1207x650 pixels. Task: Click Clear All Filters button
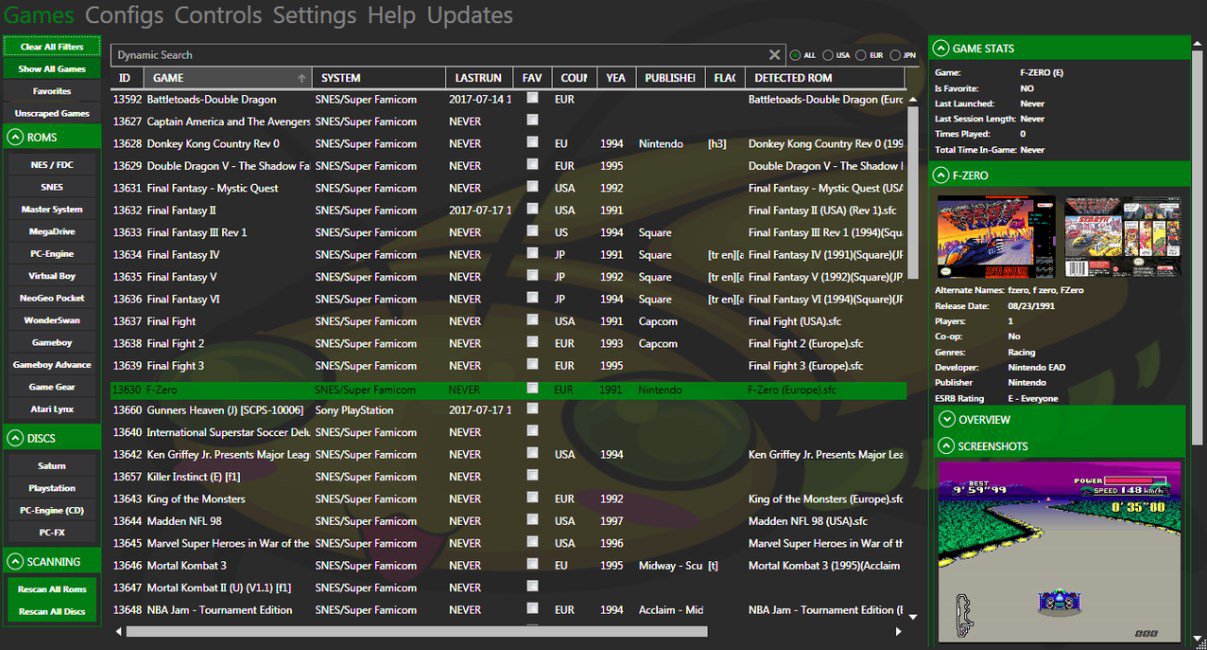(52, 47)
